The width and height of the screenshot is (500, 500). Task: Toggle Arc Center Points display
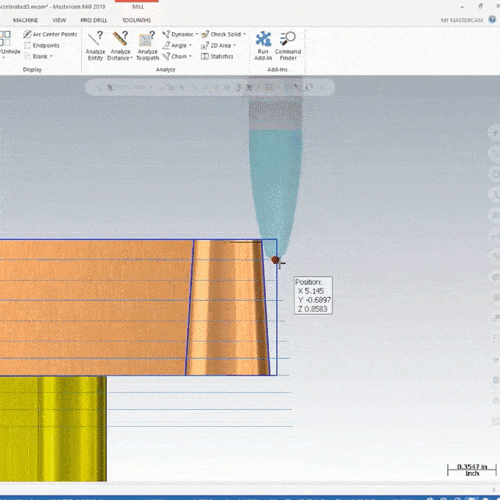50,34
